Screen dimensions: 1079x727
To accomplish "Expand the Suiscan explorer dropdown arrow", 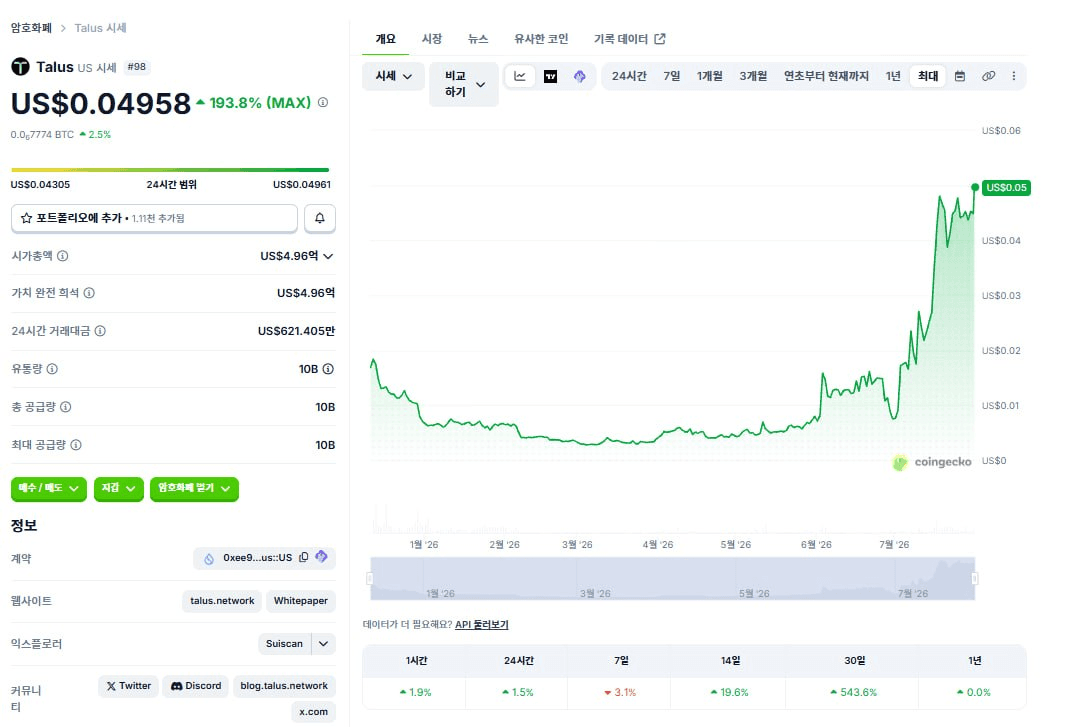I will pyautogui.click(x=323, y=644).
